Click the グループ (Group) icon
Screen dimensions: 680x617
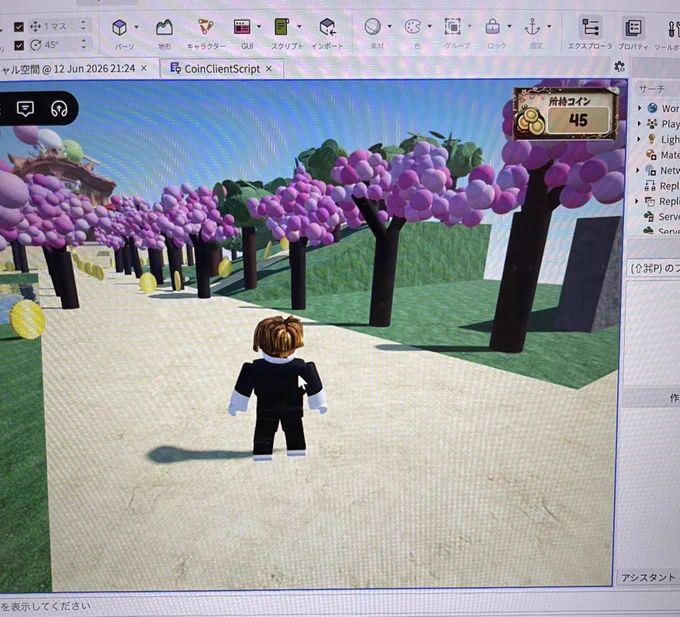coord(452,26)
